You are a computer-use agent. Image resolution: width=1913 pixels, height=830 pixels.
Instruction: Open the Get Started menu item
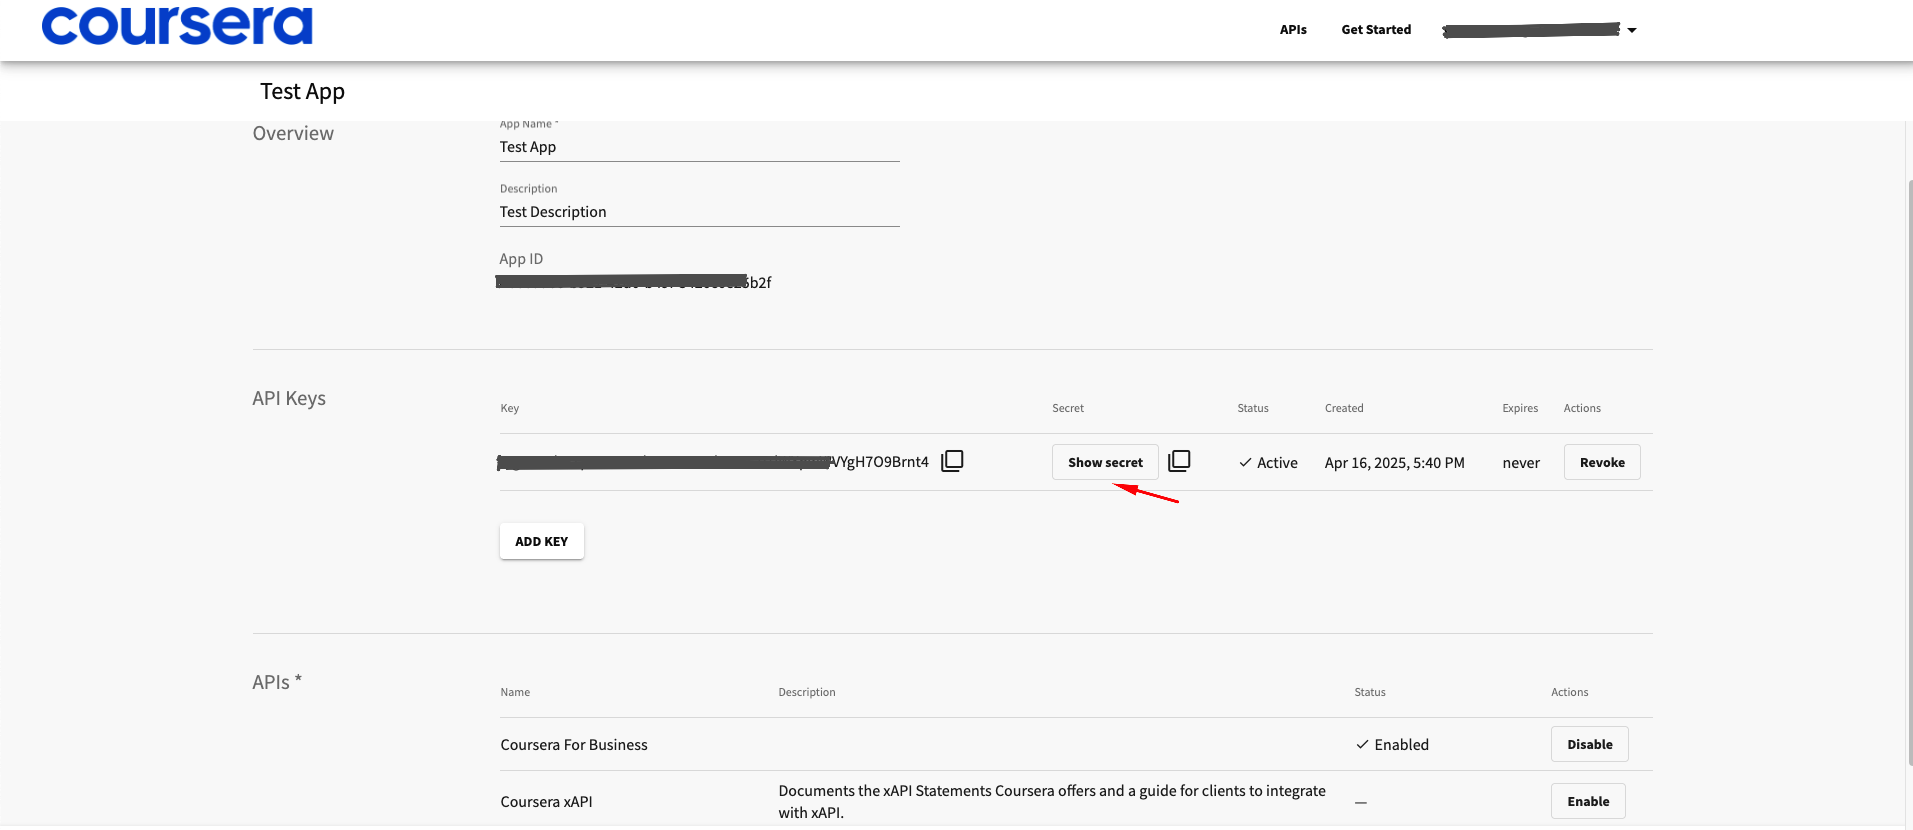point(1376,30)
